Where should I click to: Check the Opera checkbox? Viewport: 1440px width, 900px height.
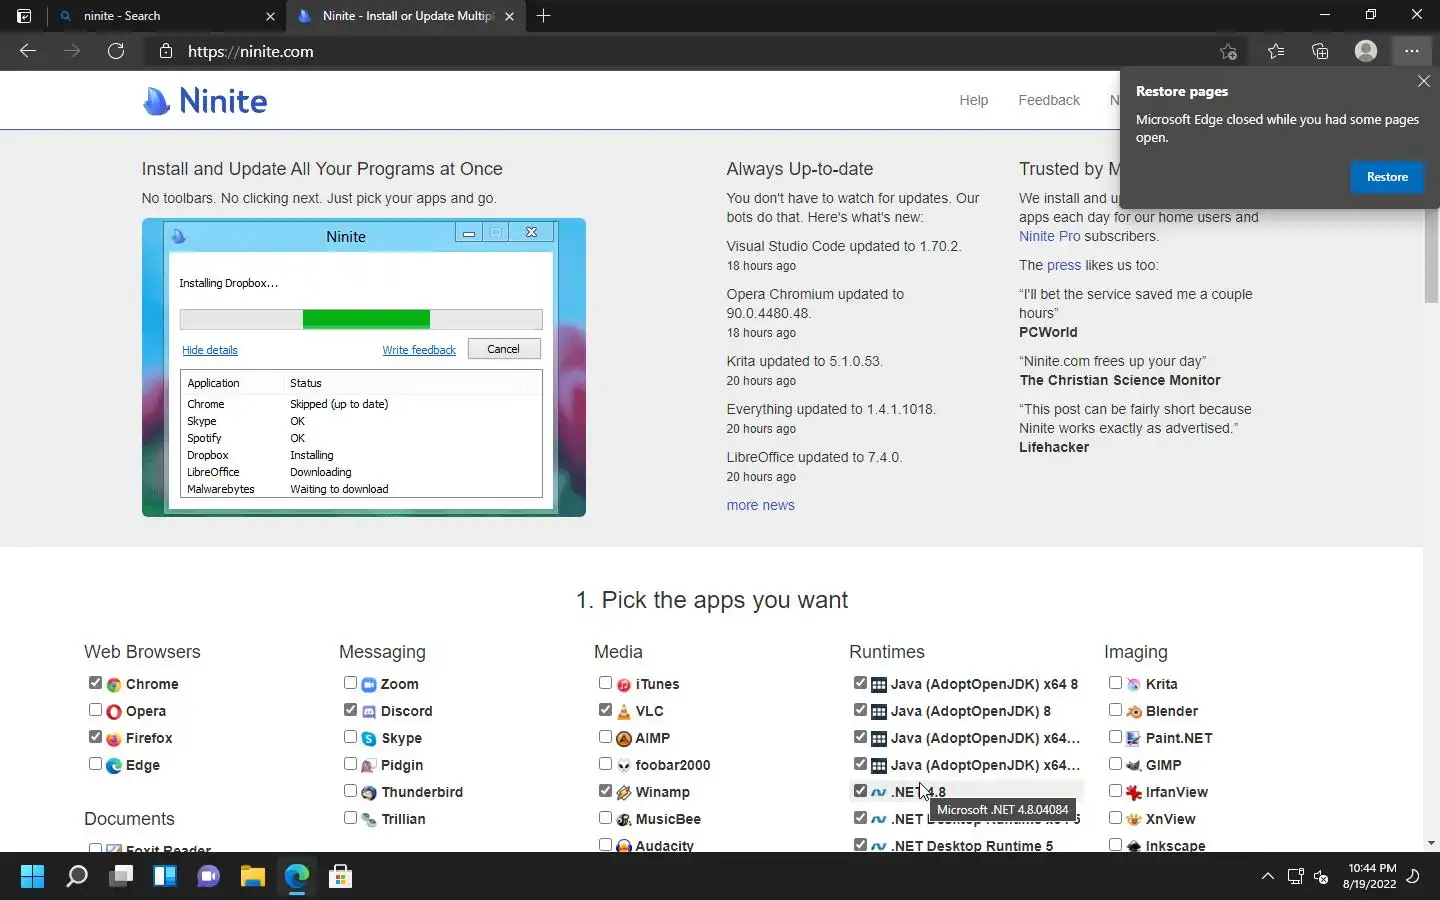[x=95, y=710]
